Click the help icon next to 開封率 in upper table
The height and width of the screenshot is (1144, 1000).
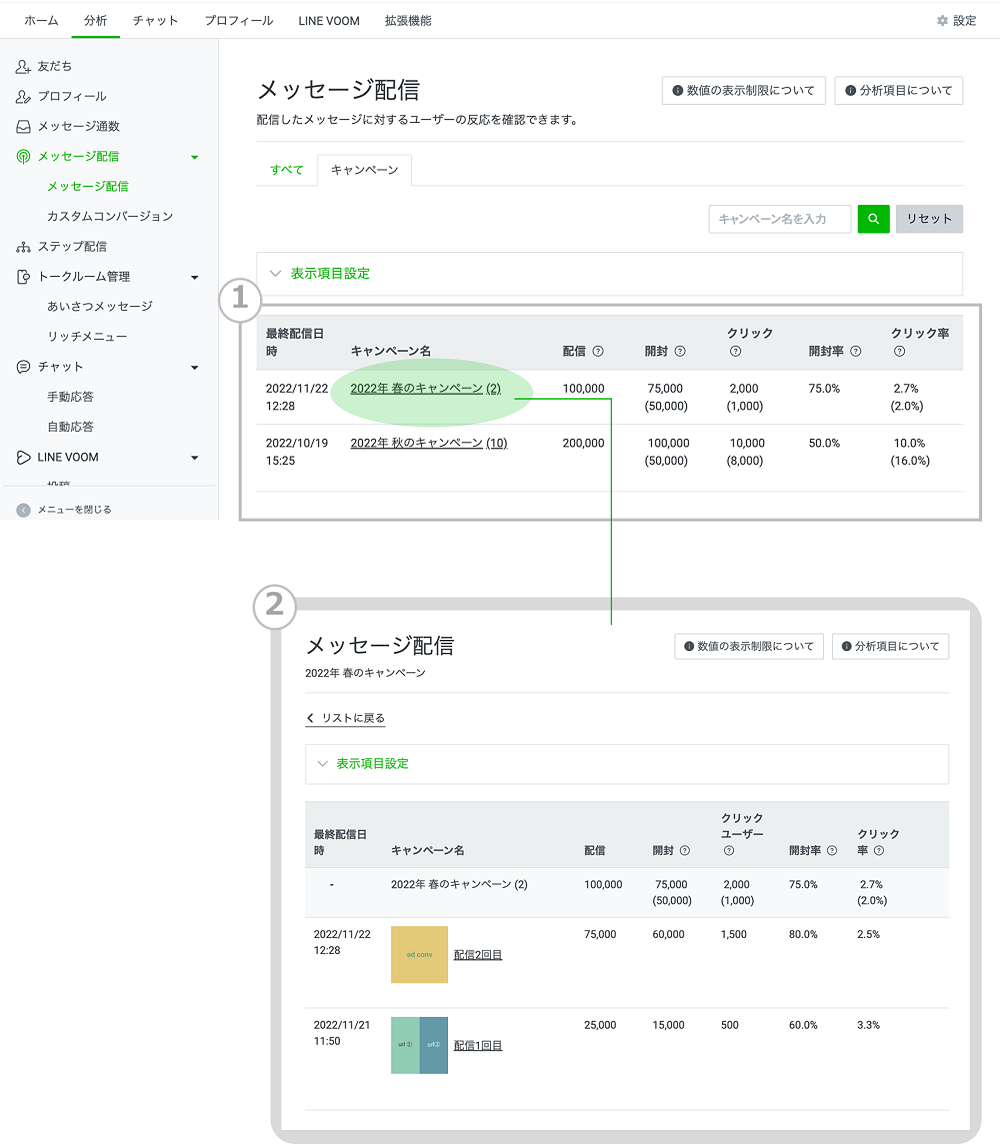point(855,351)
